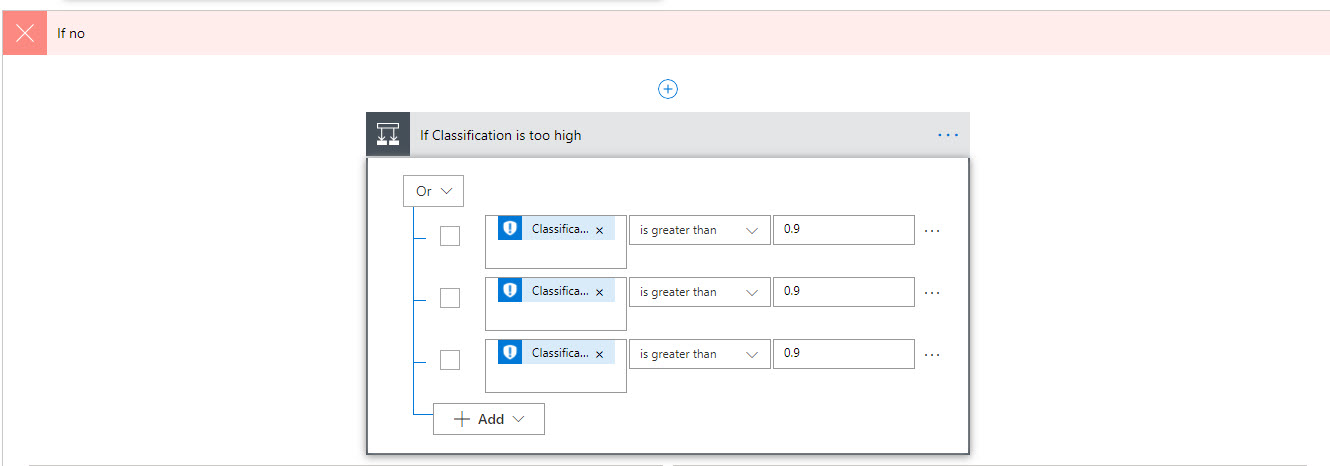Open the Or logical operator dropdown

point(433,191)
